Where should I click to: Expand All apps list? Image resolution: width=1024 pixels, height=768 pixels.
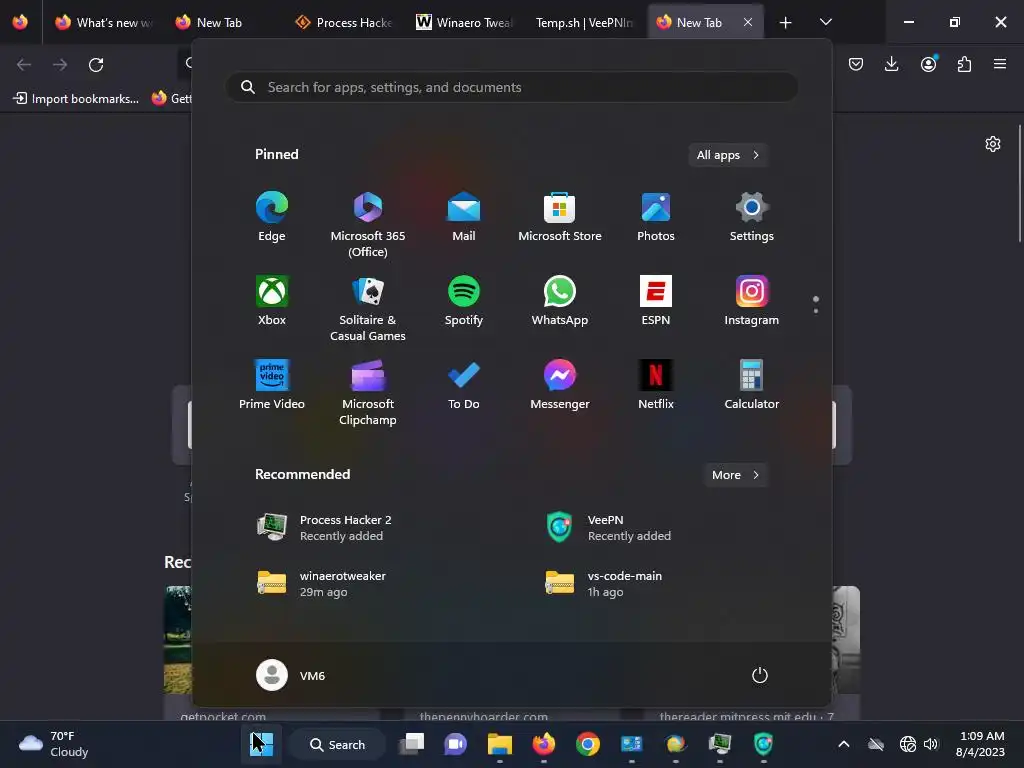tap(728, 155)
